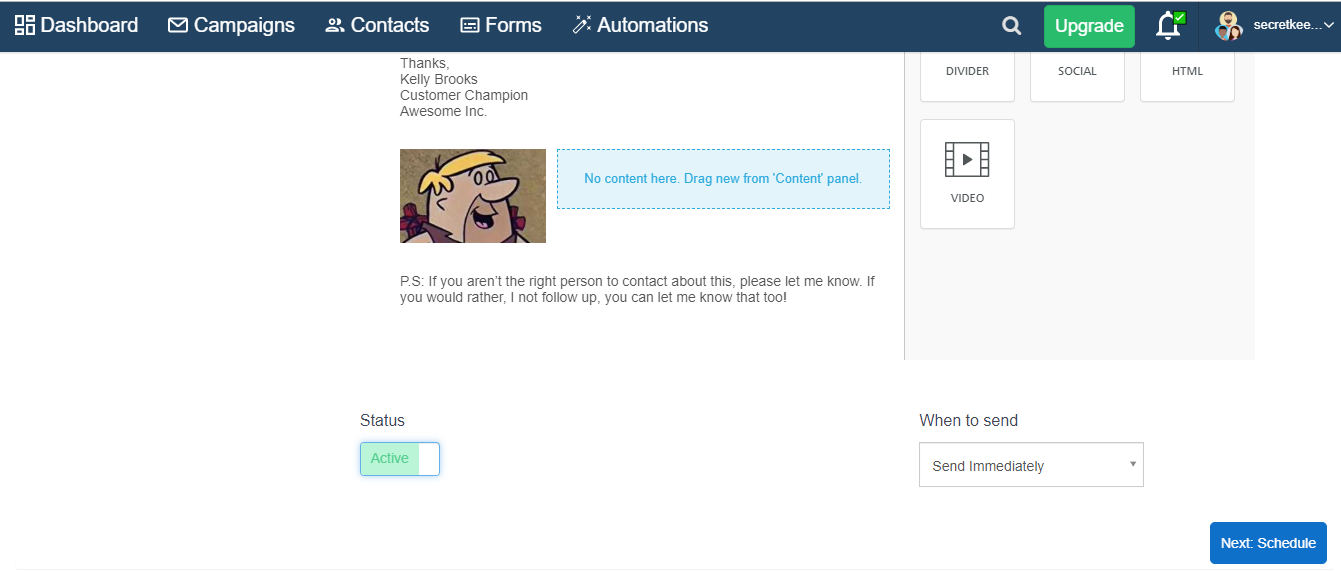Select the Video content block icon
Image resolution: width=1341 pixels, height=572 pixels.
pos(967,159)
